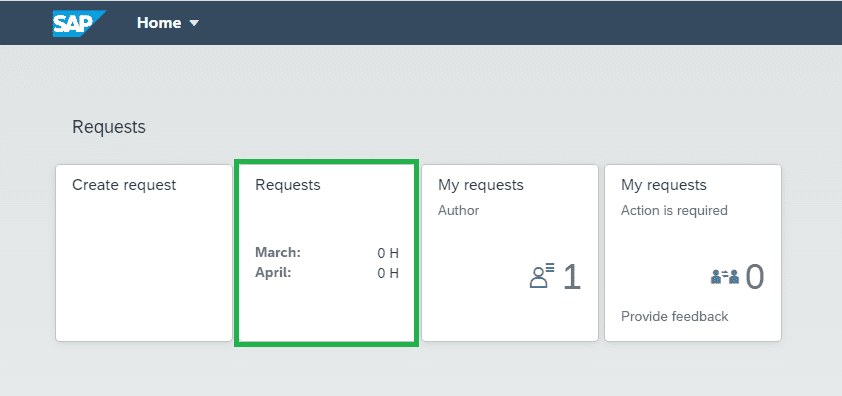Viewport: 842px width, 396px height.
Task: Click the April hours row
Action: tap(326, 273)
